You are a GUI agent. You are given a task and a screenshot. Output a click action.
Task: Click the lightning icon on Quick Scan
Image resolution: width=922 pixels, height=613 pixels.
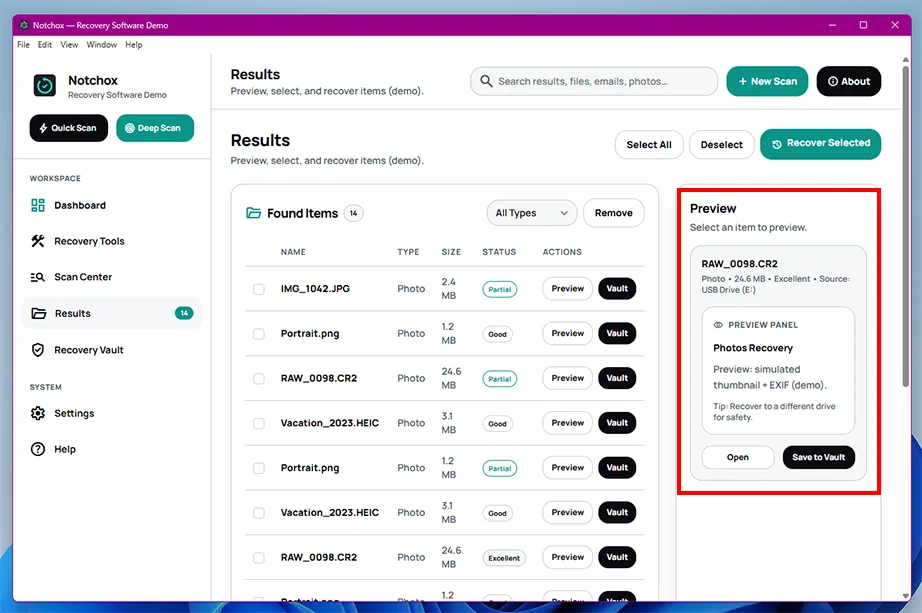click(x=43, y=128)
